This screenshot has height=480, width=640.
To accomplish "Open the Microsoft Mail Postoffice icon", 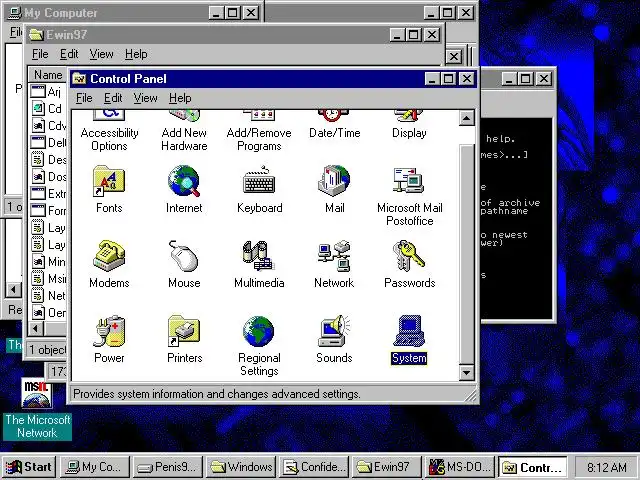I will tap(409, 182).
